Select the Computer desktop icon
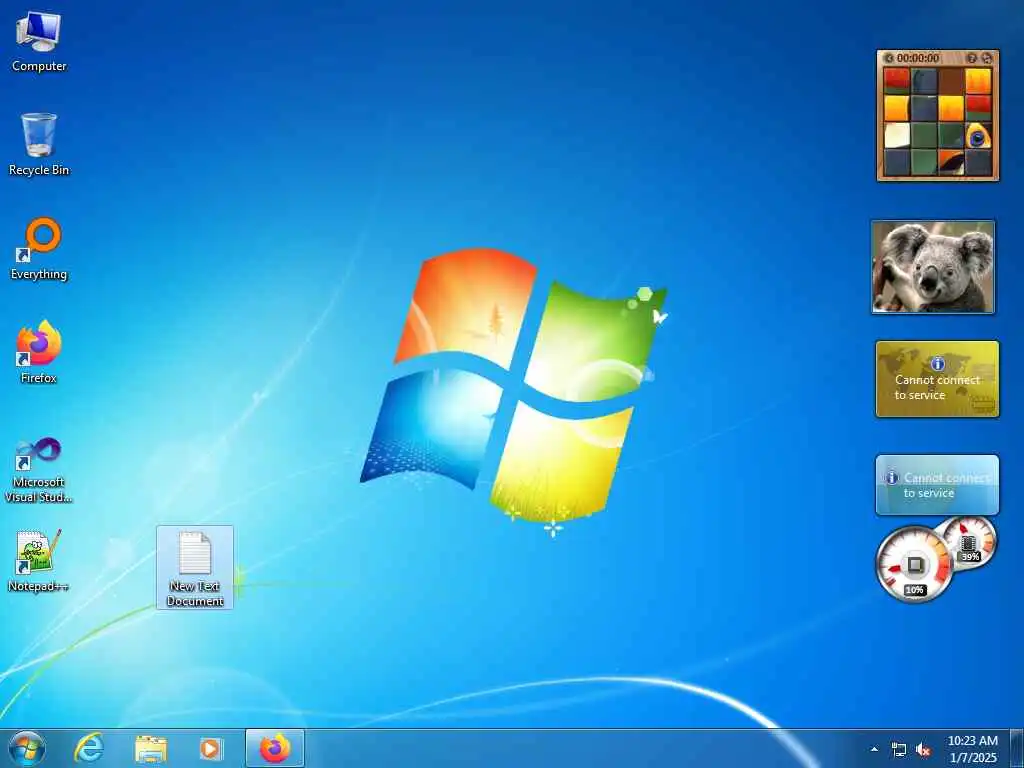The height and width of the screenshot is (768, 1024). 39,42
